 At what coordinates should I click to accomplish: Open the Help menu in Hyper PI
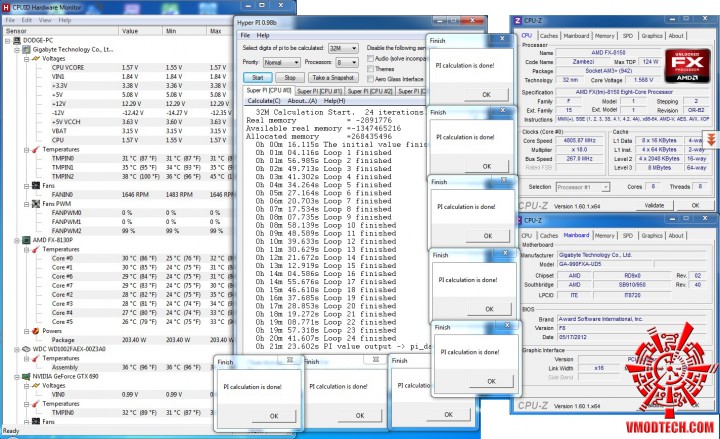[263, 35]
